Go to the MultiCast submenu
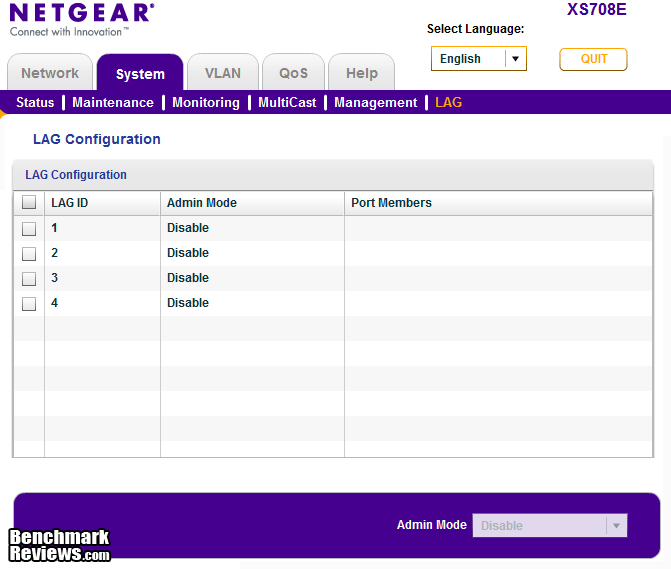This screenshot has height=569, width=671. pyautogui.click(x=287, y=103)
